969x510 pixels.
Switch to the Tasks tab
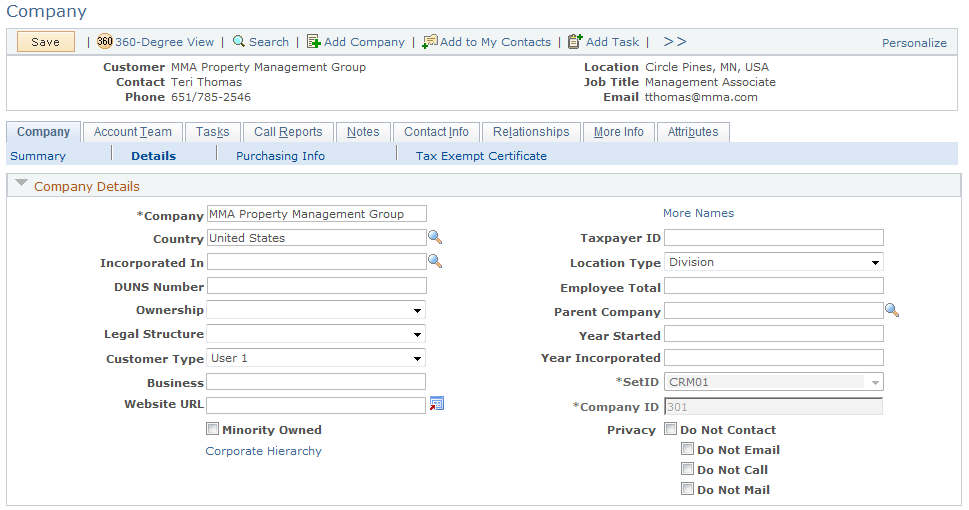point(213,132)
